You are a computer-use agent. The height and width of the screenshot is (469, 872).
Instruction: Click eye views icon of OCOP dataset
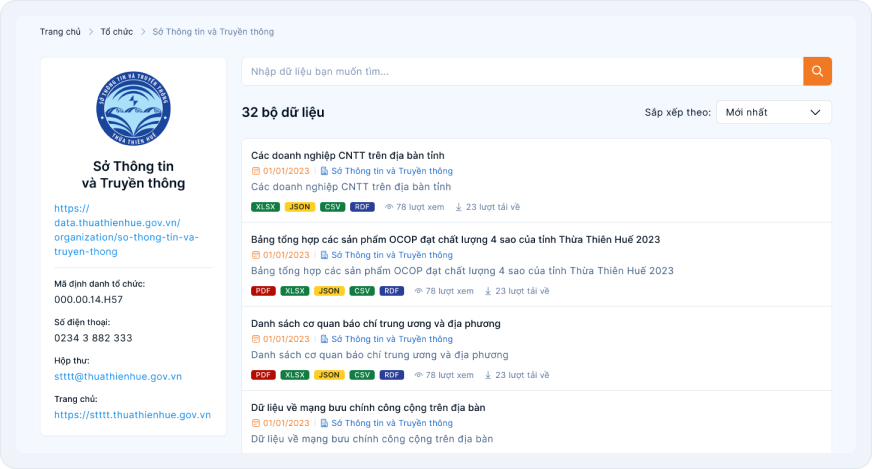418,291
